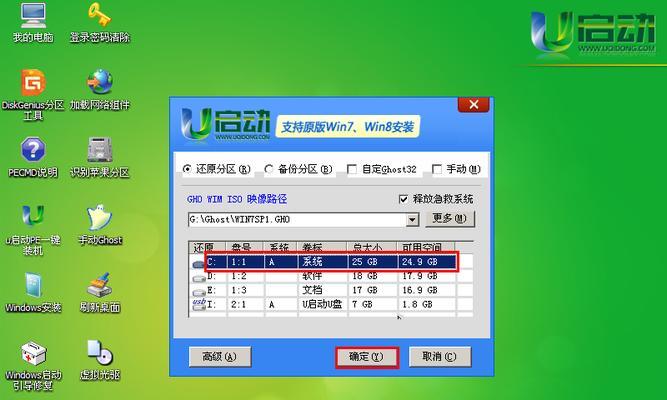This screenshot has width=667, height=400.
Task: Open the 登录密码清除 key icon
Action: click(100, 22)
